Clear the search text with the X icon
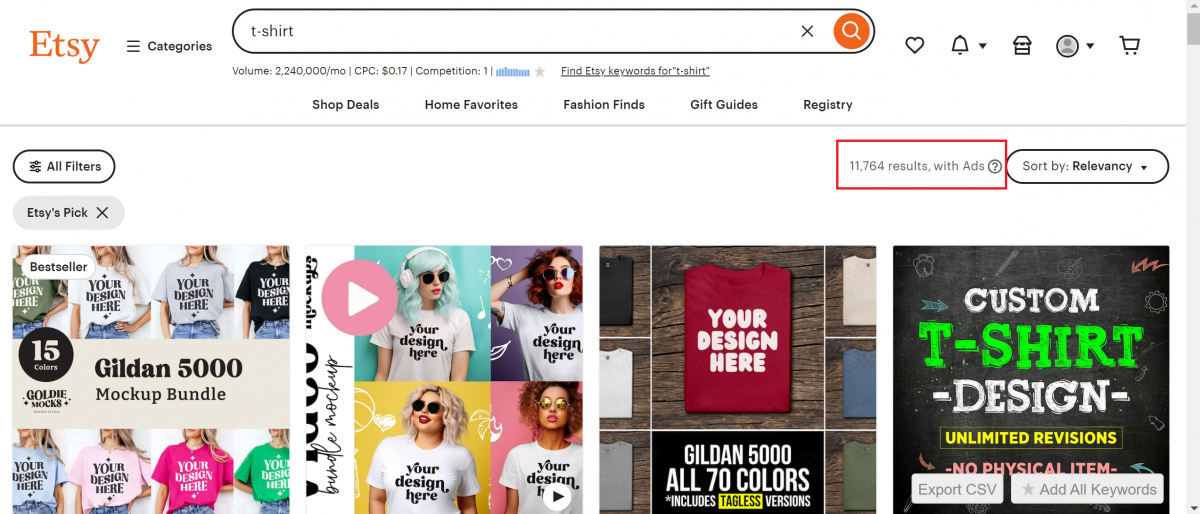This screenshot has height=514, width=1200. (807, 31)
